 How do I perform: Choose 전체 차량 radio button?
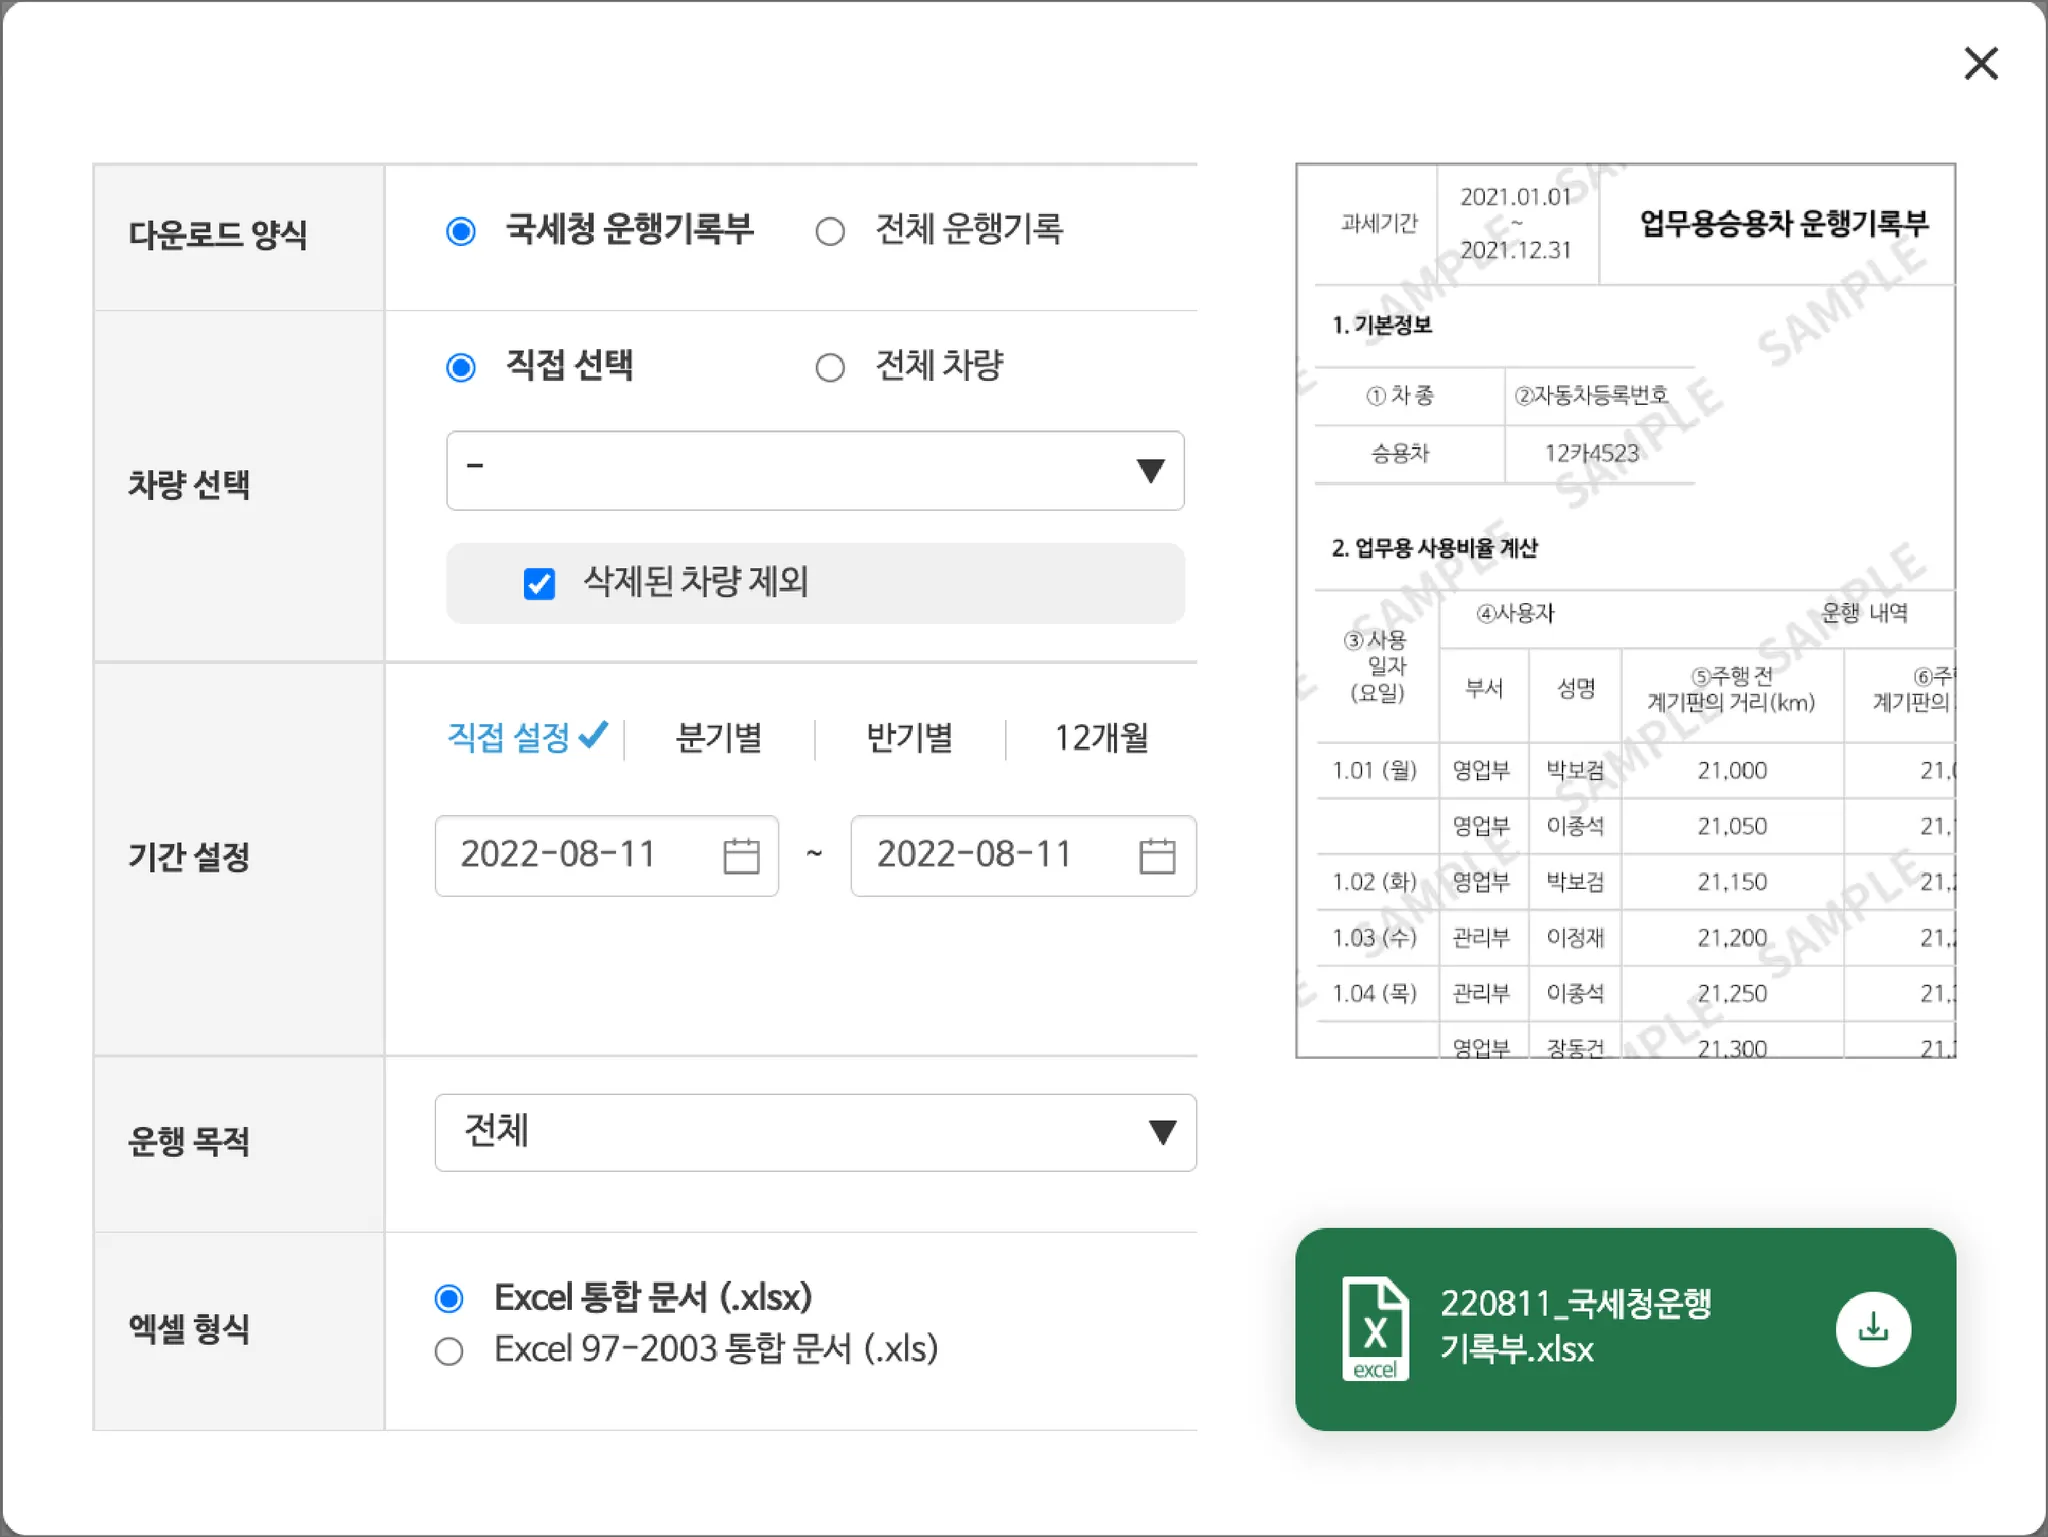pos(829,368)
